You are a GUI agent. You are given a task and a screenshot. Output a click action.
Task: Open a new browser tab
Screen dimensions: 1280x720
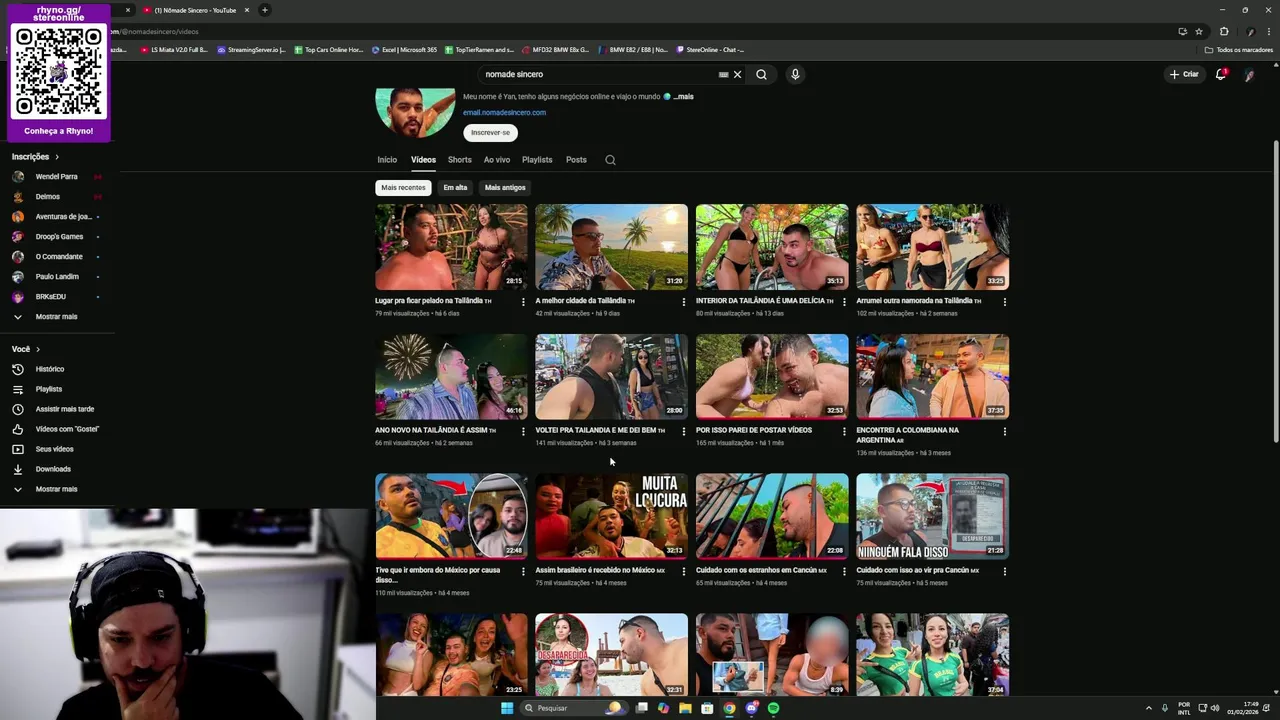[x=265, y=10]
